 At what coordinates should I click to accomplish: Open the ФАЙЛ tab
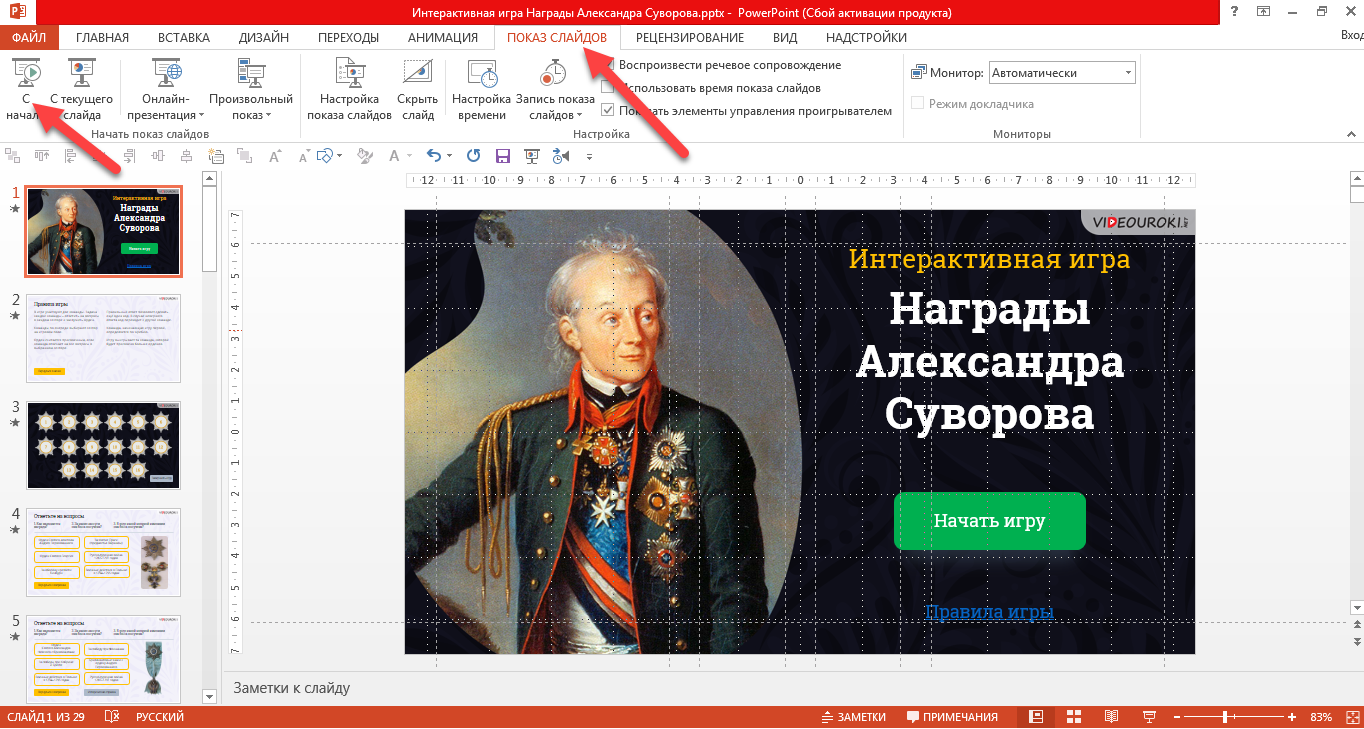click(29, 37)
